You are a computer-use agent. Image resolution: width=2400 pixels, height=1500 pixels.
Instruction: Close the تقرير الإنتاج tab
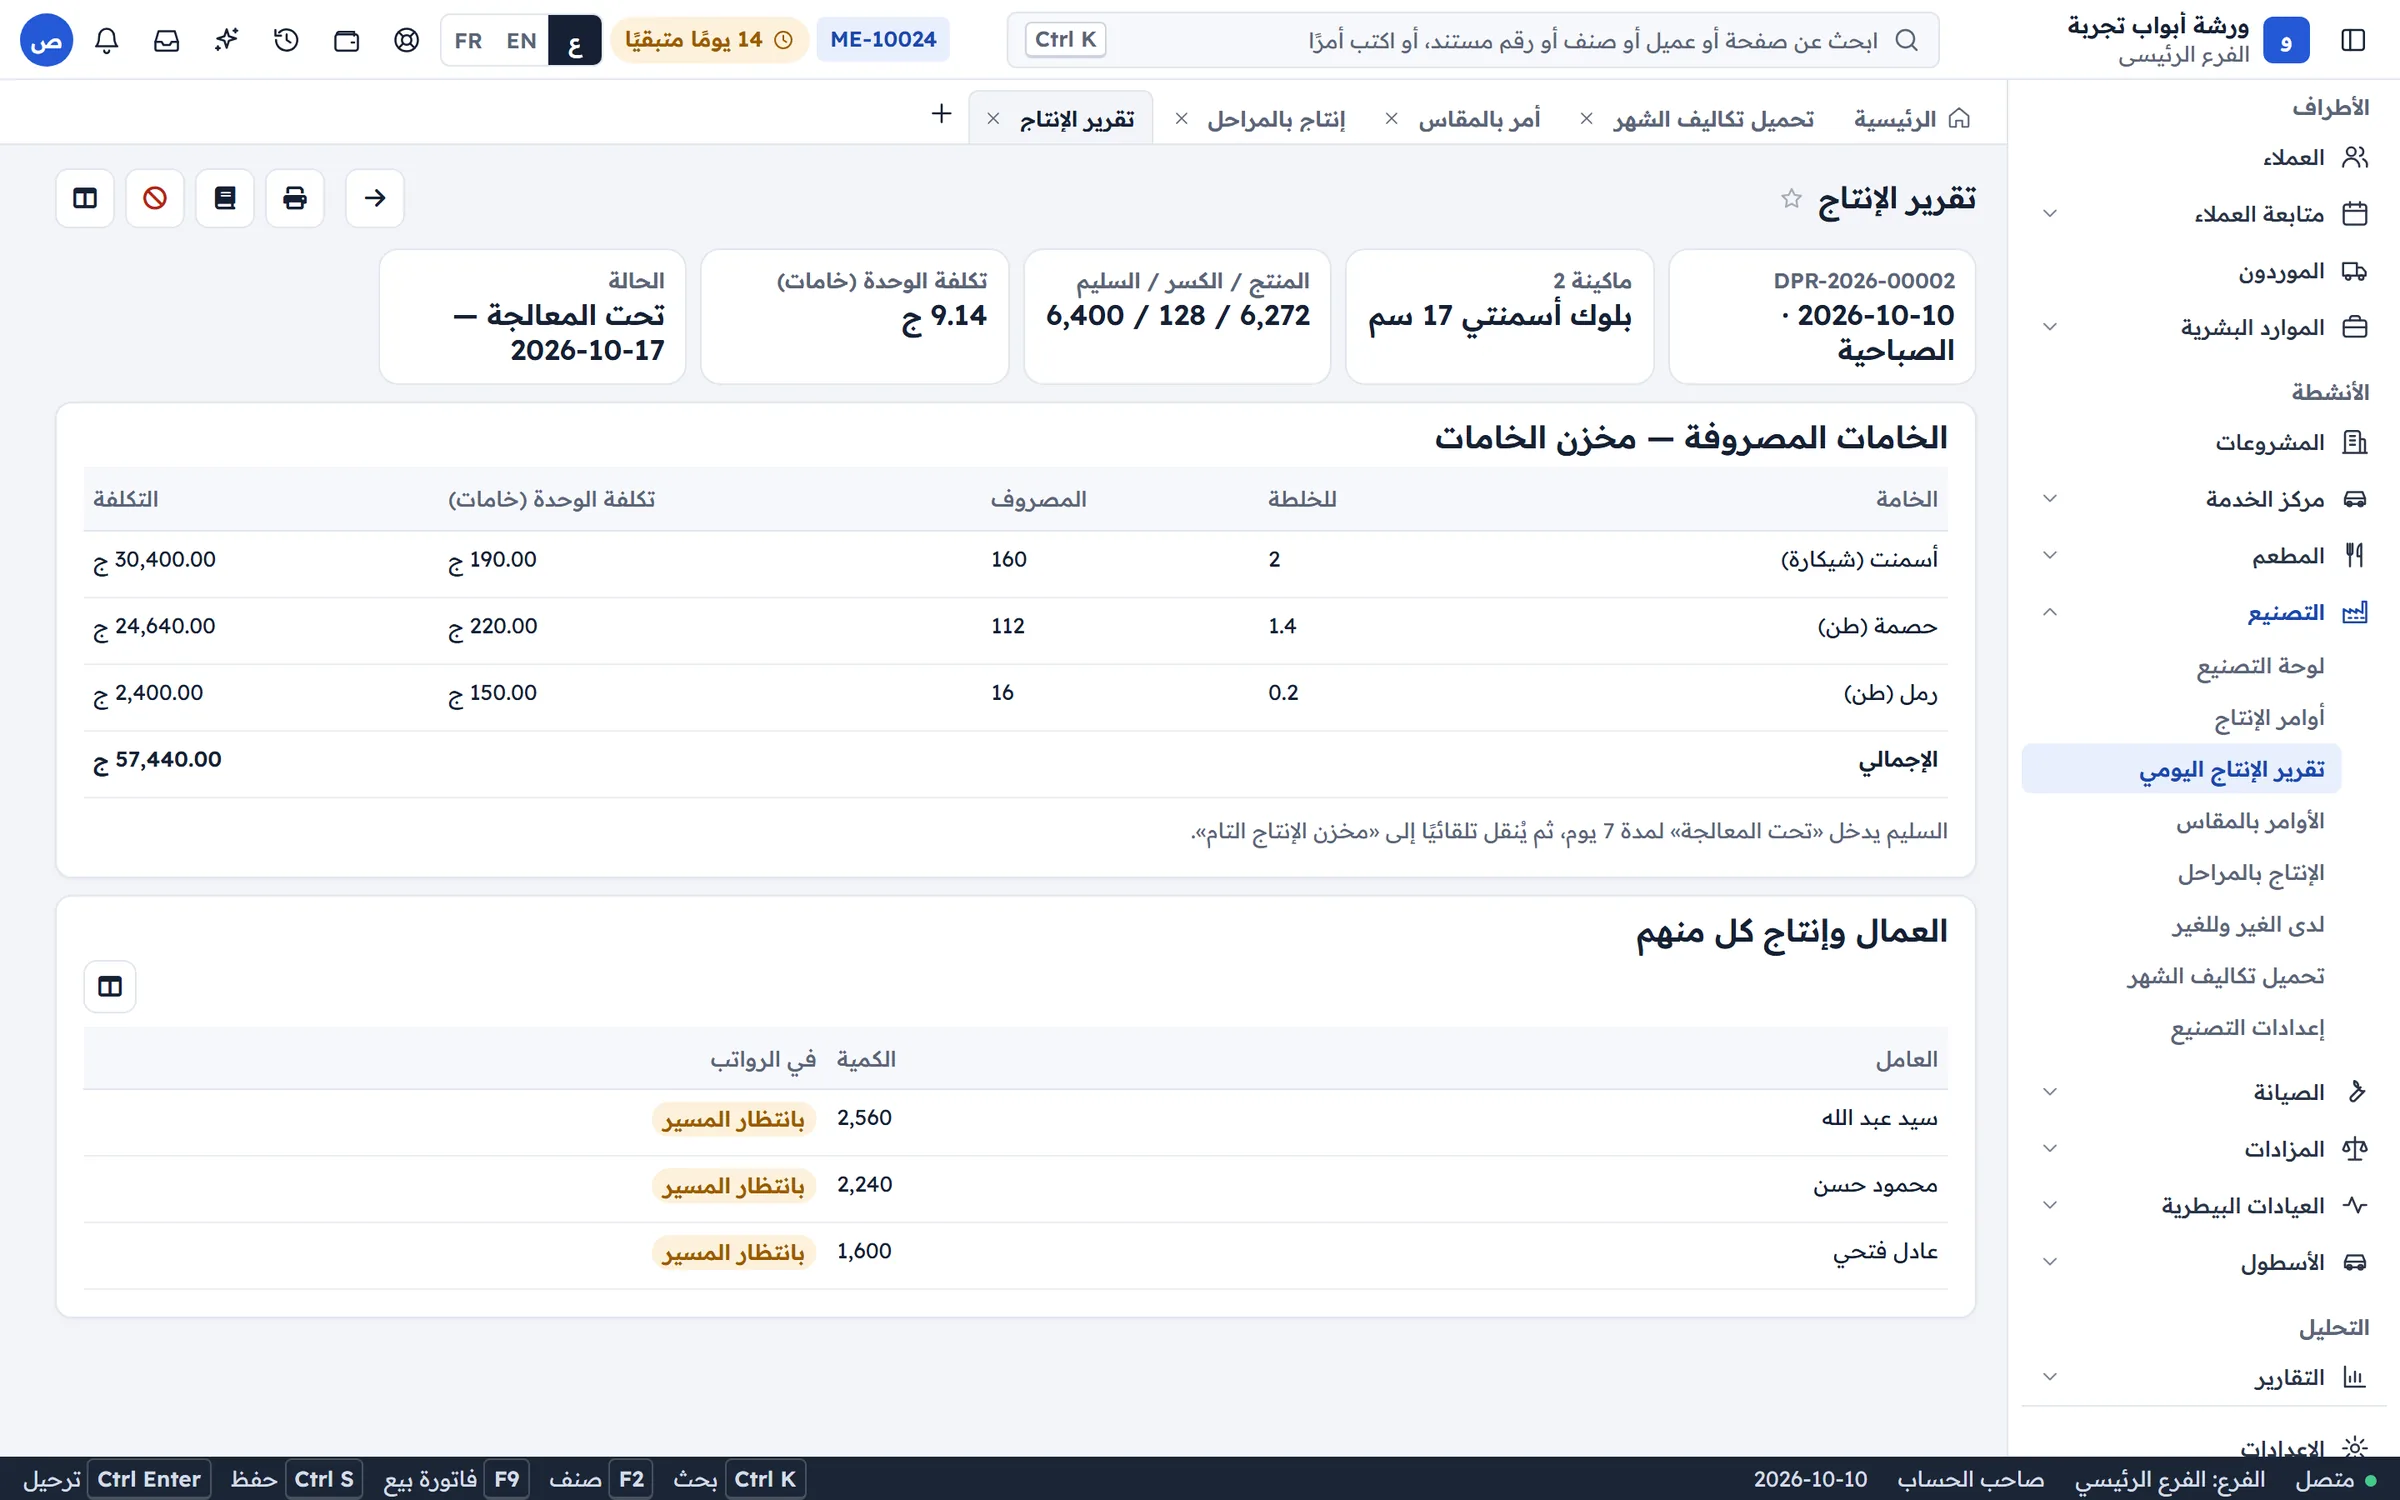[x=993, y=119]
